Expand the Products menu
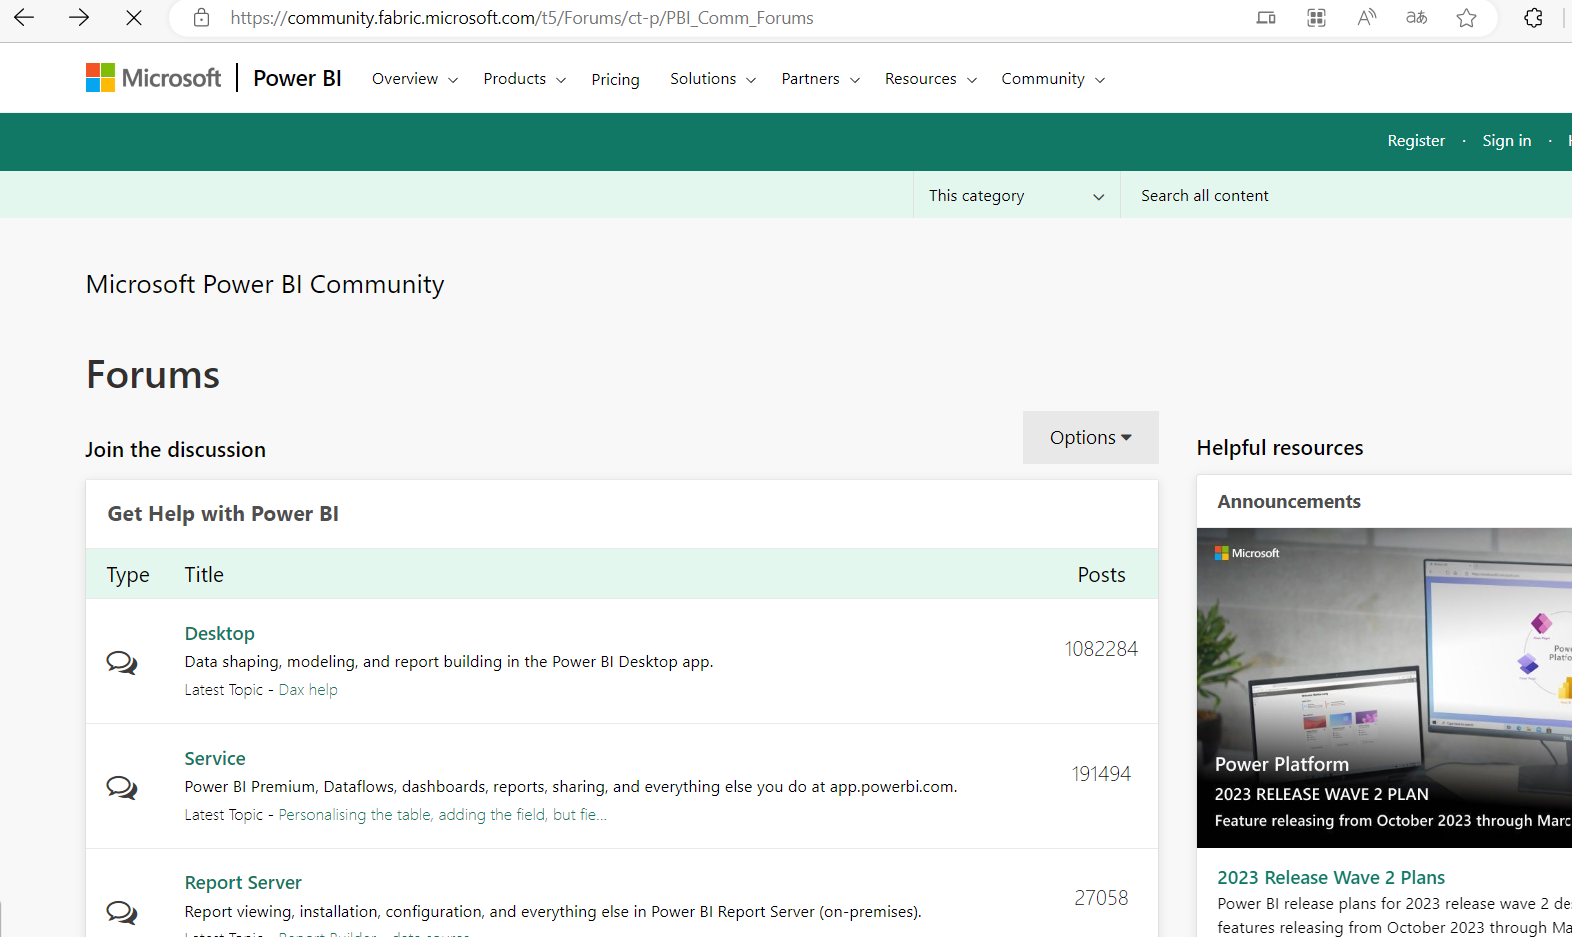 (x=525, y=79)
